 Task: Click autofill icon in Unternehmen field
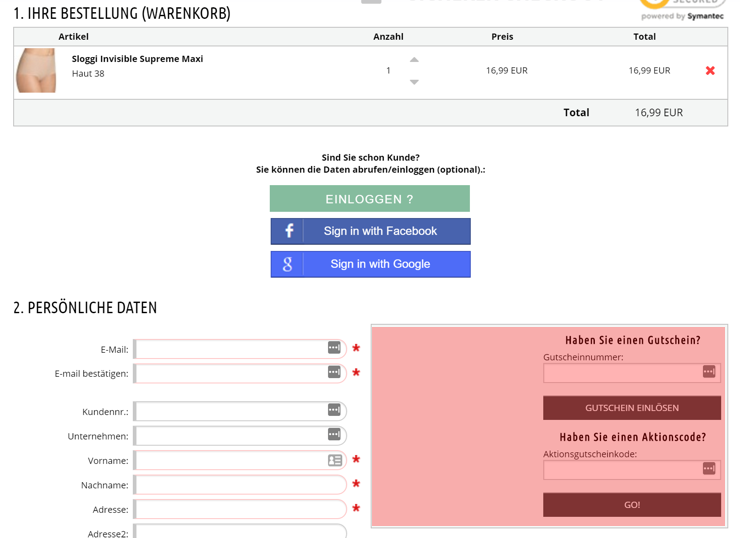coord(334,434)
